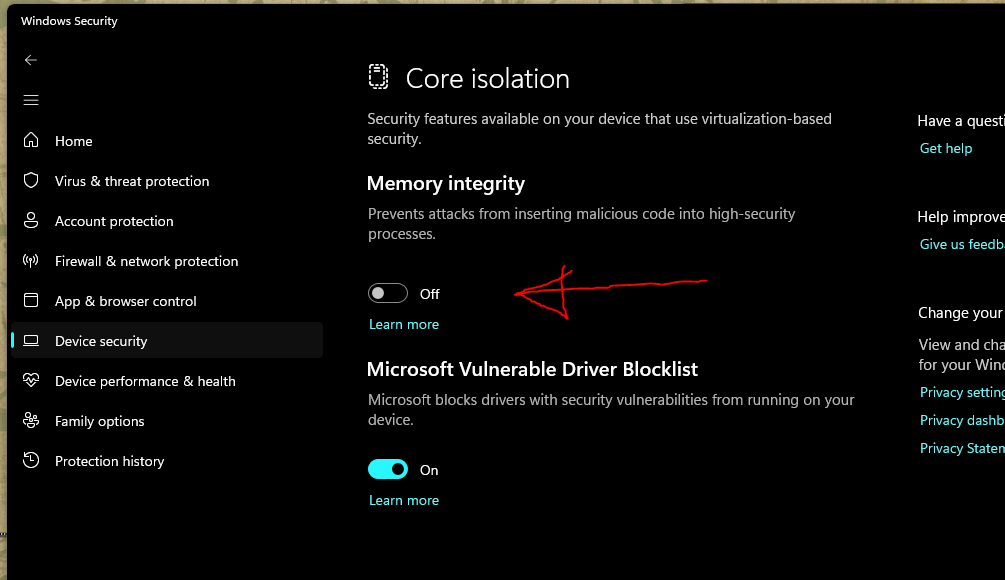Select the Family options people icon
This screenshot has width=1005, height=580.
coord(31,420)
